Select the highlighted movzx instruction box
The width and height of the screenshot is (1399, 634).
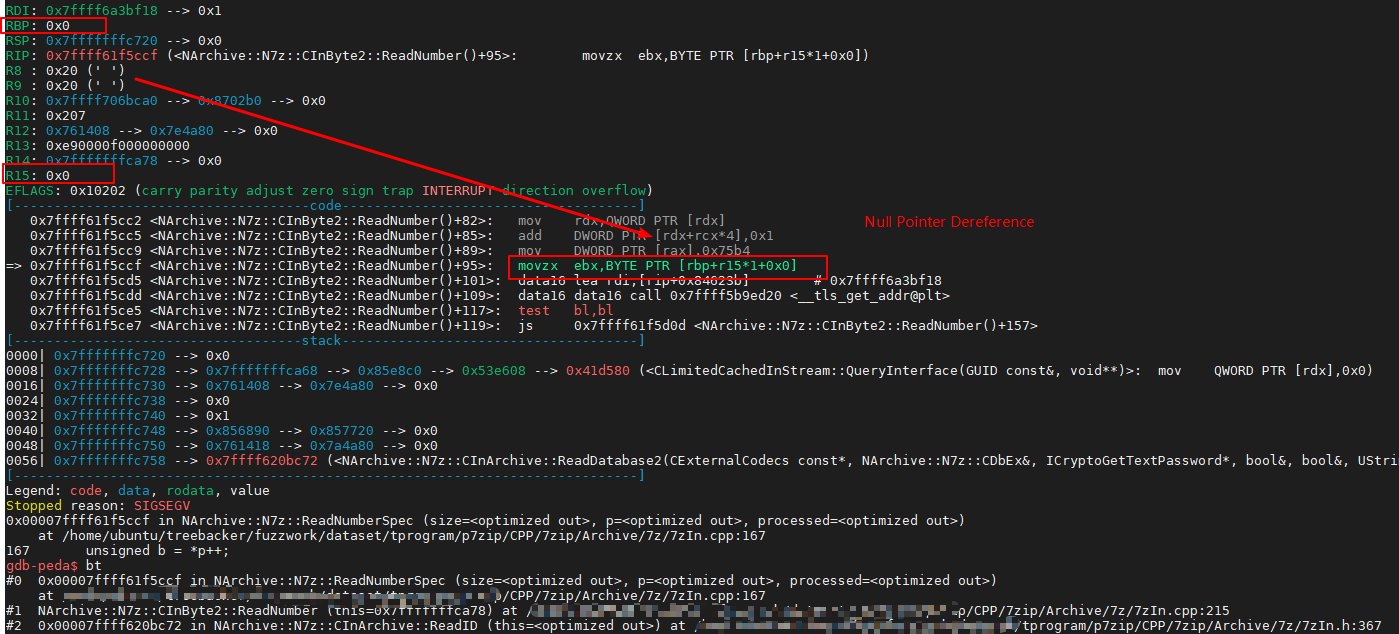[x=665, y=265]
